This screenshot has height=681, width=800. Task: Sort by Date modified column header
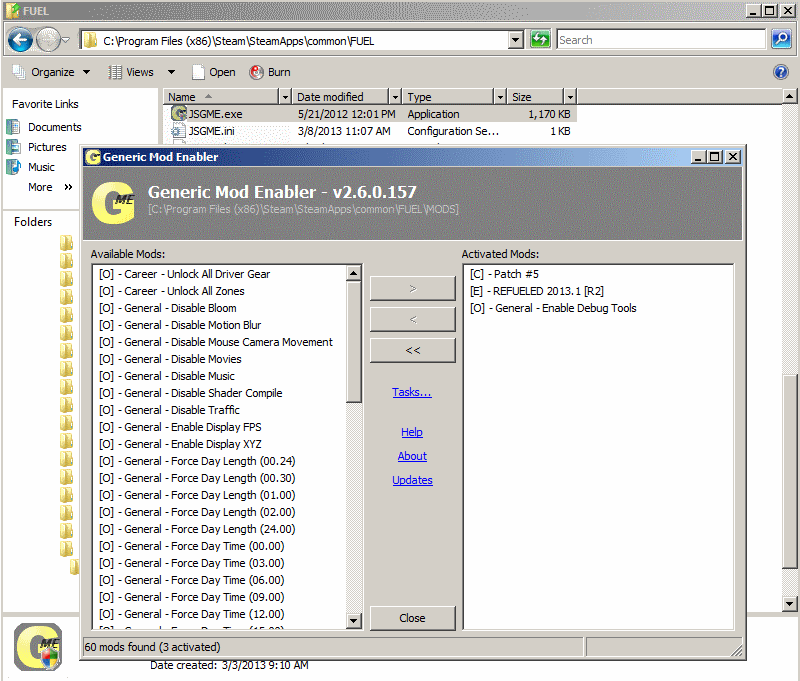pos(340,97)
